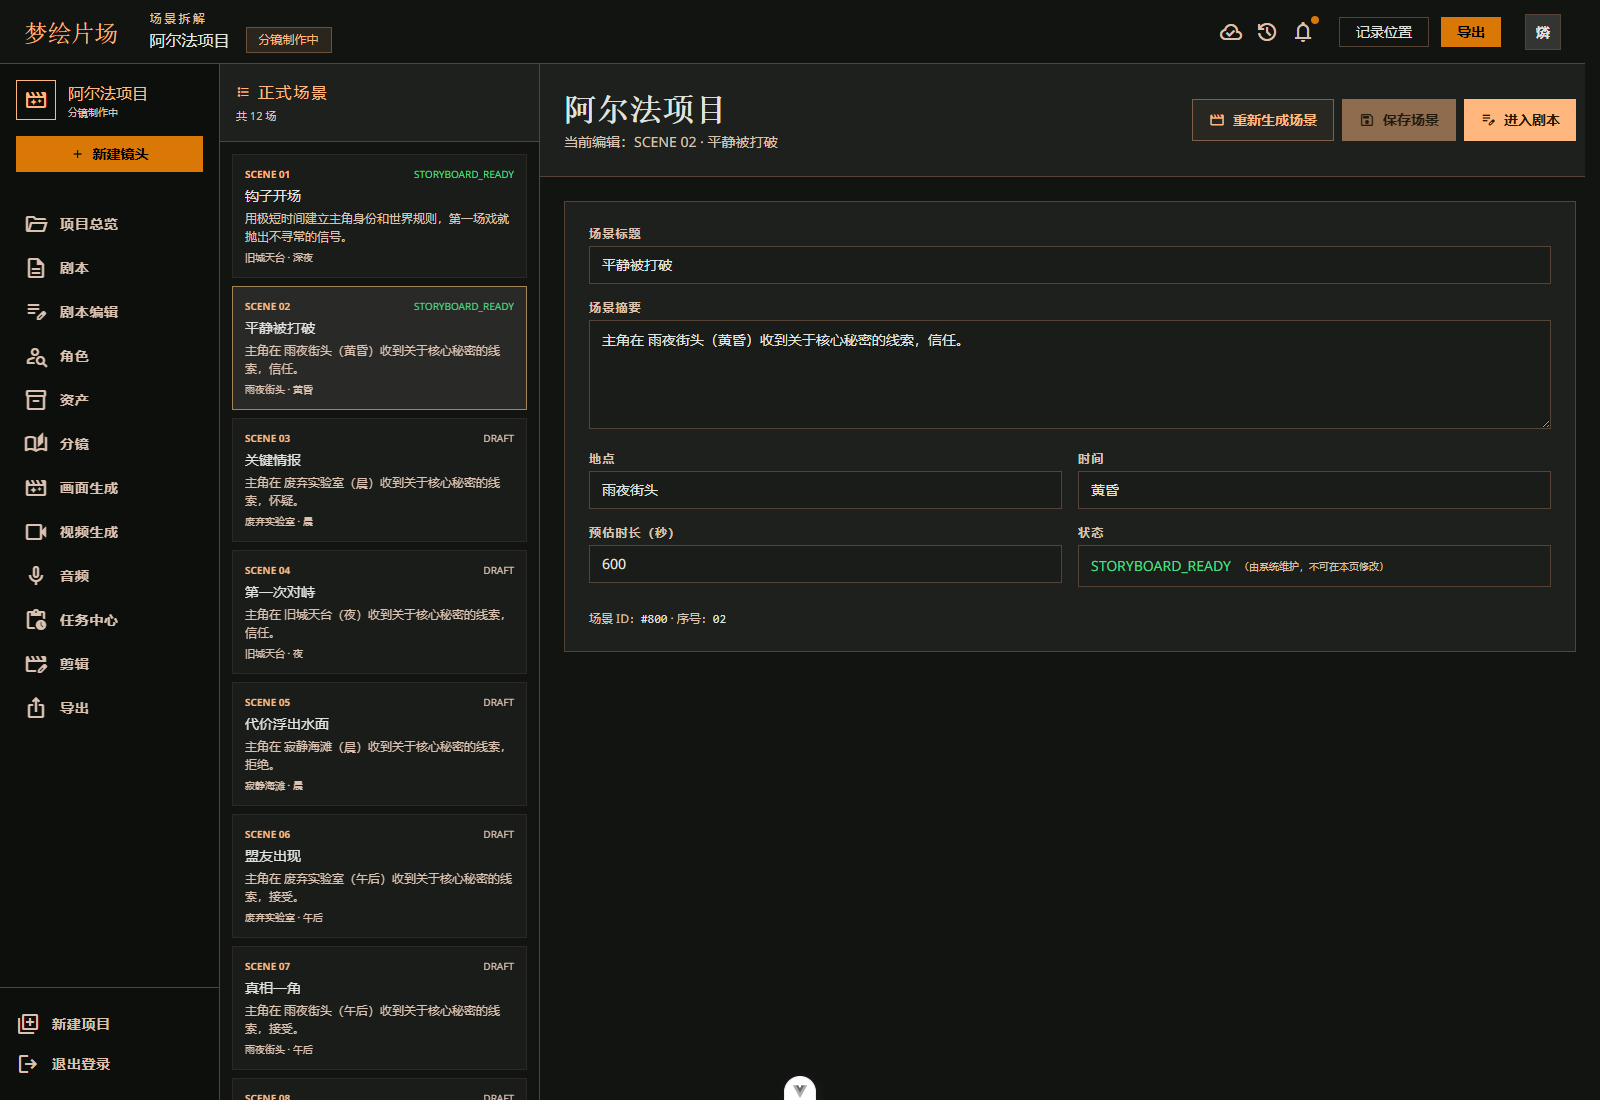This screenshot has width=1600, height=1100.
Task: Click the 梦绘片场 logo
Action: 71,33
